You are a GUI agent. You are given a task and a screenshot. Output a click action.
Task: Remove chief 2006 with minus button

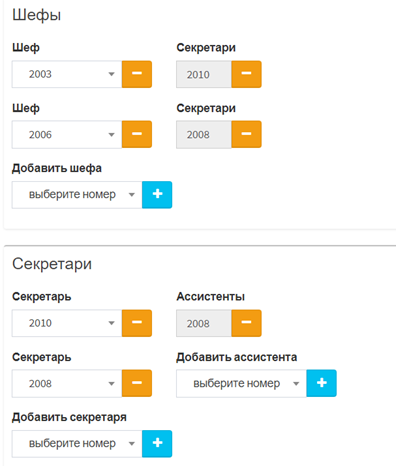pyautogui.click(x=137, y=134)
